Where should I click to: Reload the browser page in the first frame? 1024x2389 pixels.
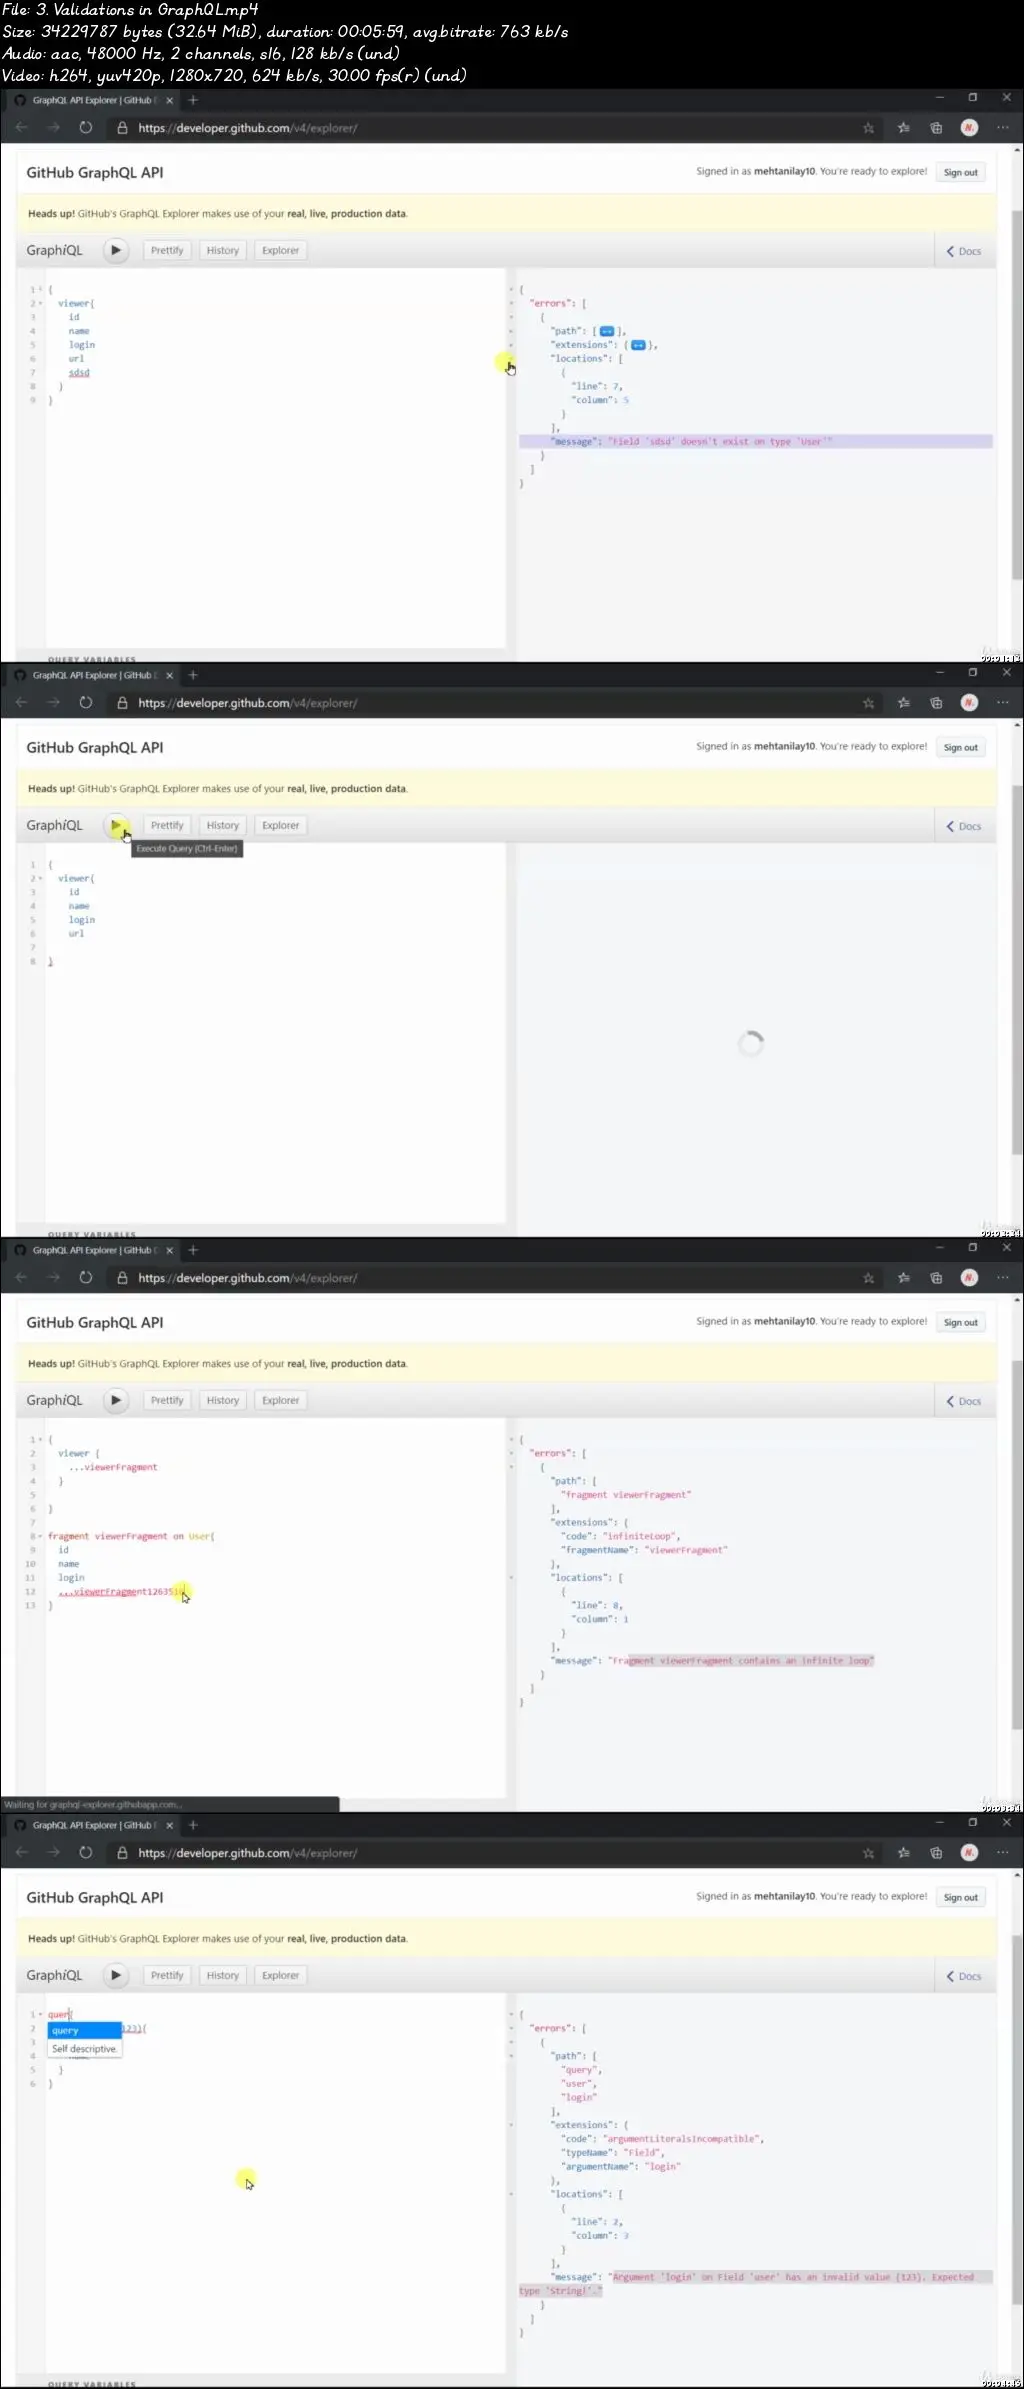[x=86, y=128]
